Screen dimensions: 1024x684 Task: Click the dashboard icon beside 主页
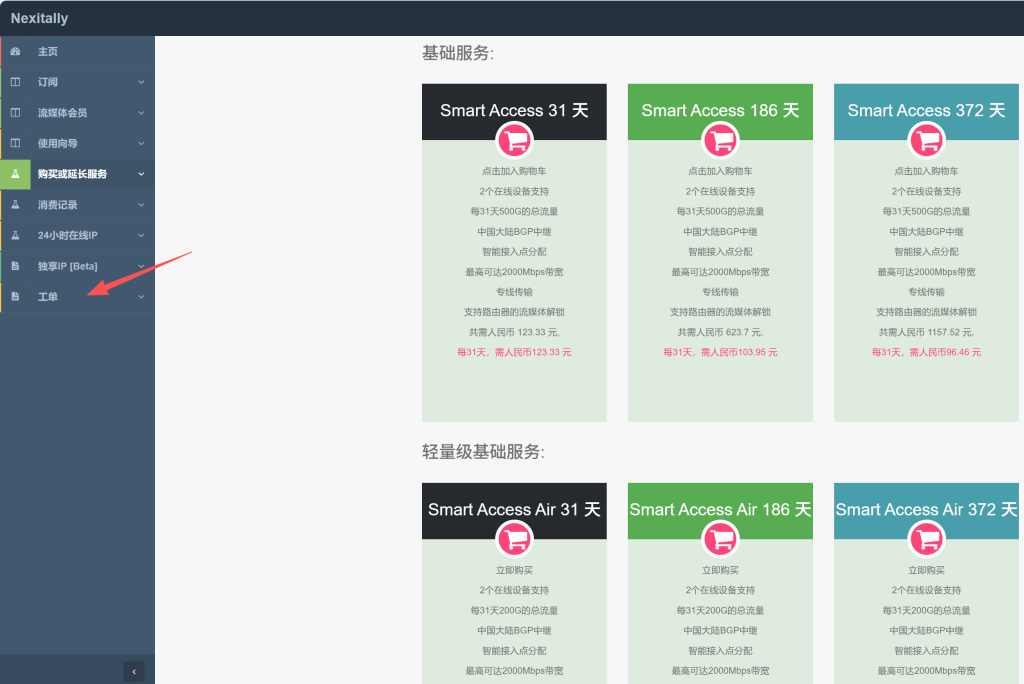pos(16,52)
